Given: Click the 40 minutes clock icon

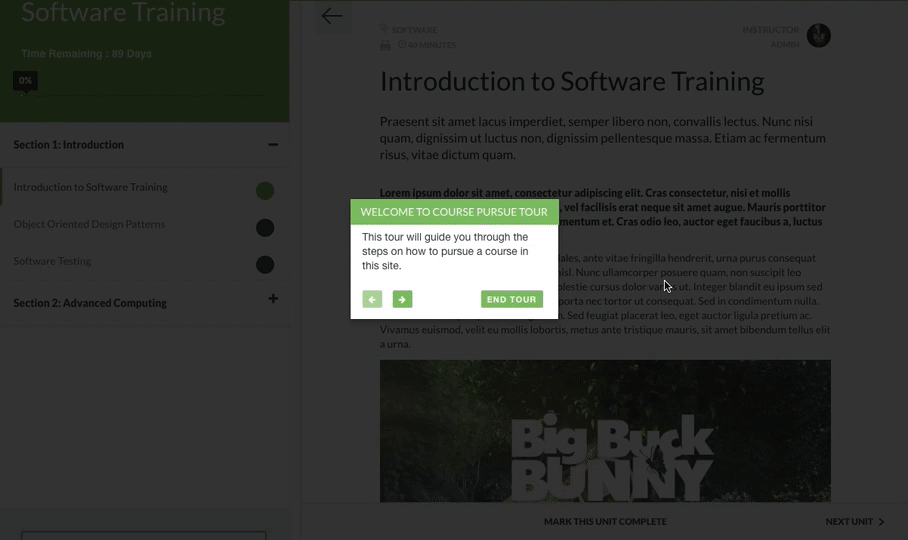Looking at the screenshot, I should (x=402, y=45).
